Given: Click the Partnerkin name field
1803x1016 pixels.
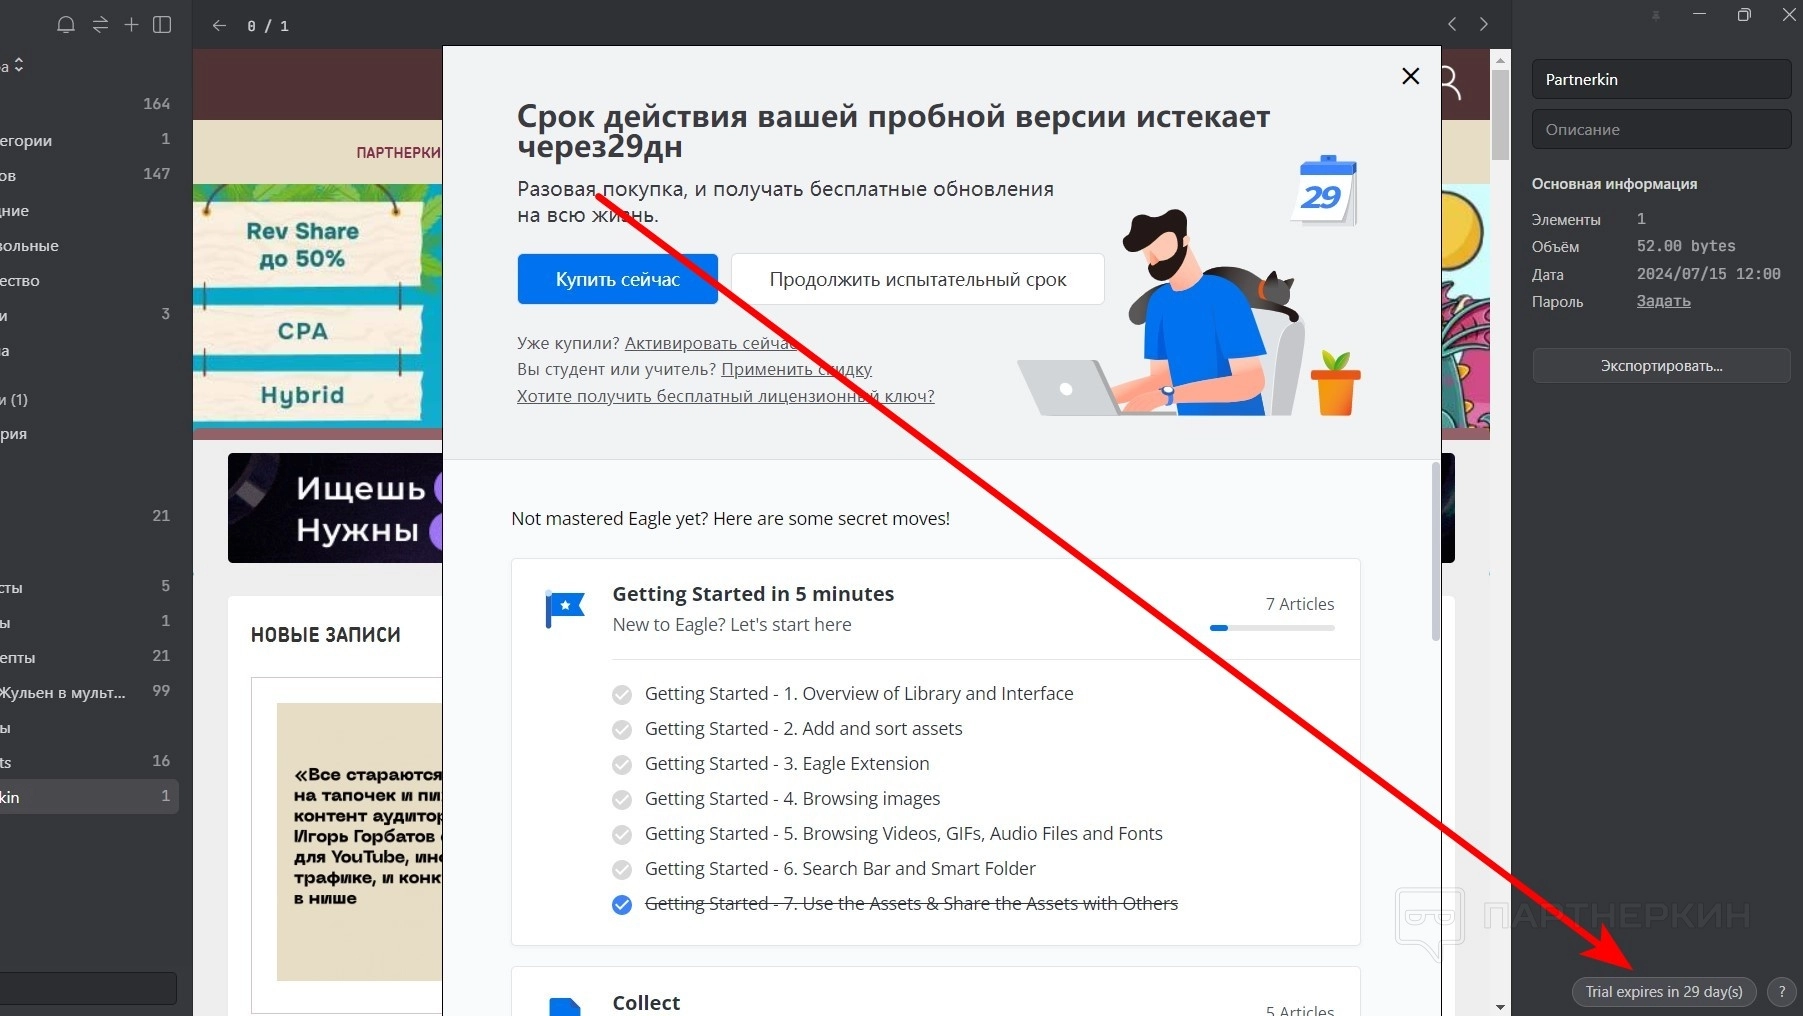Looking at the screenshot, I should click(1661, 79).
